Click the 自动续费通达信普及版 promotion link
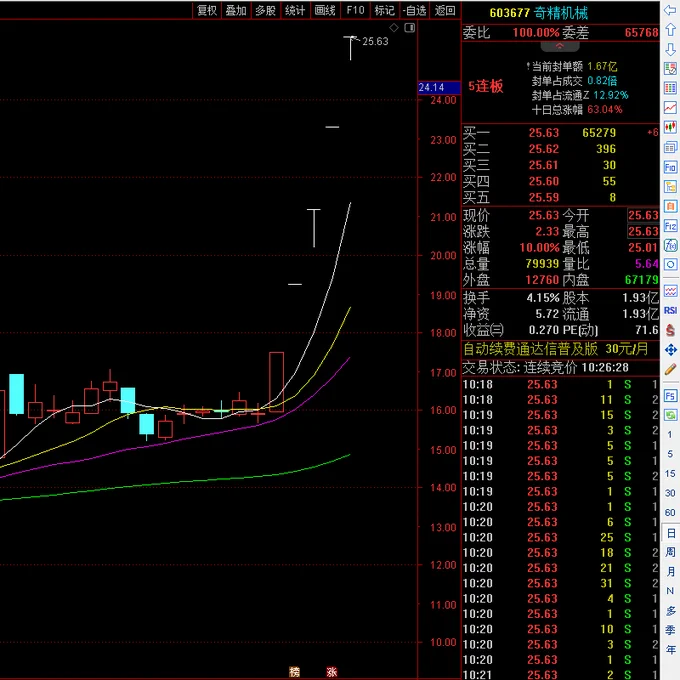This screenshot has height=680, width=680. click(555, 349)
